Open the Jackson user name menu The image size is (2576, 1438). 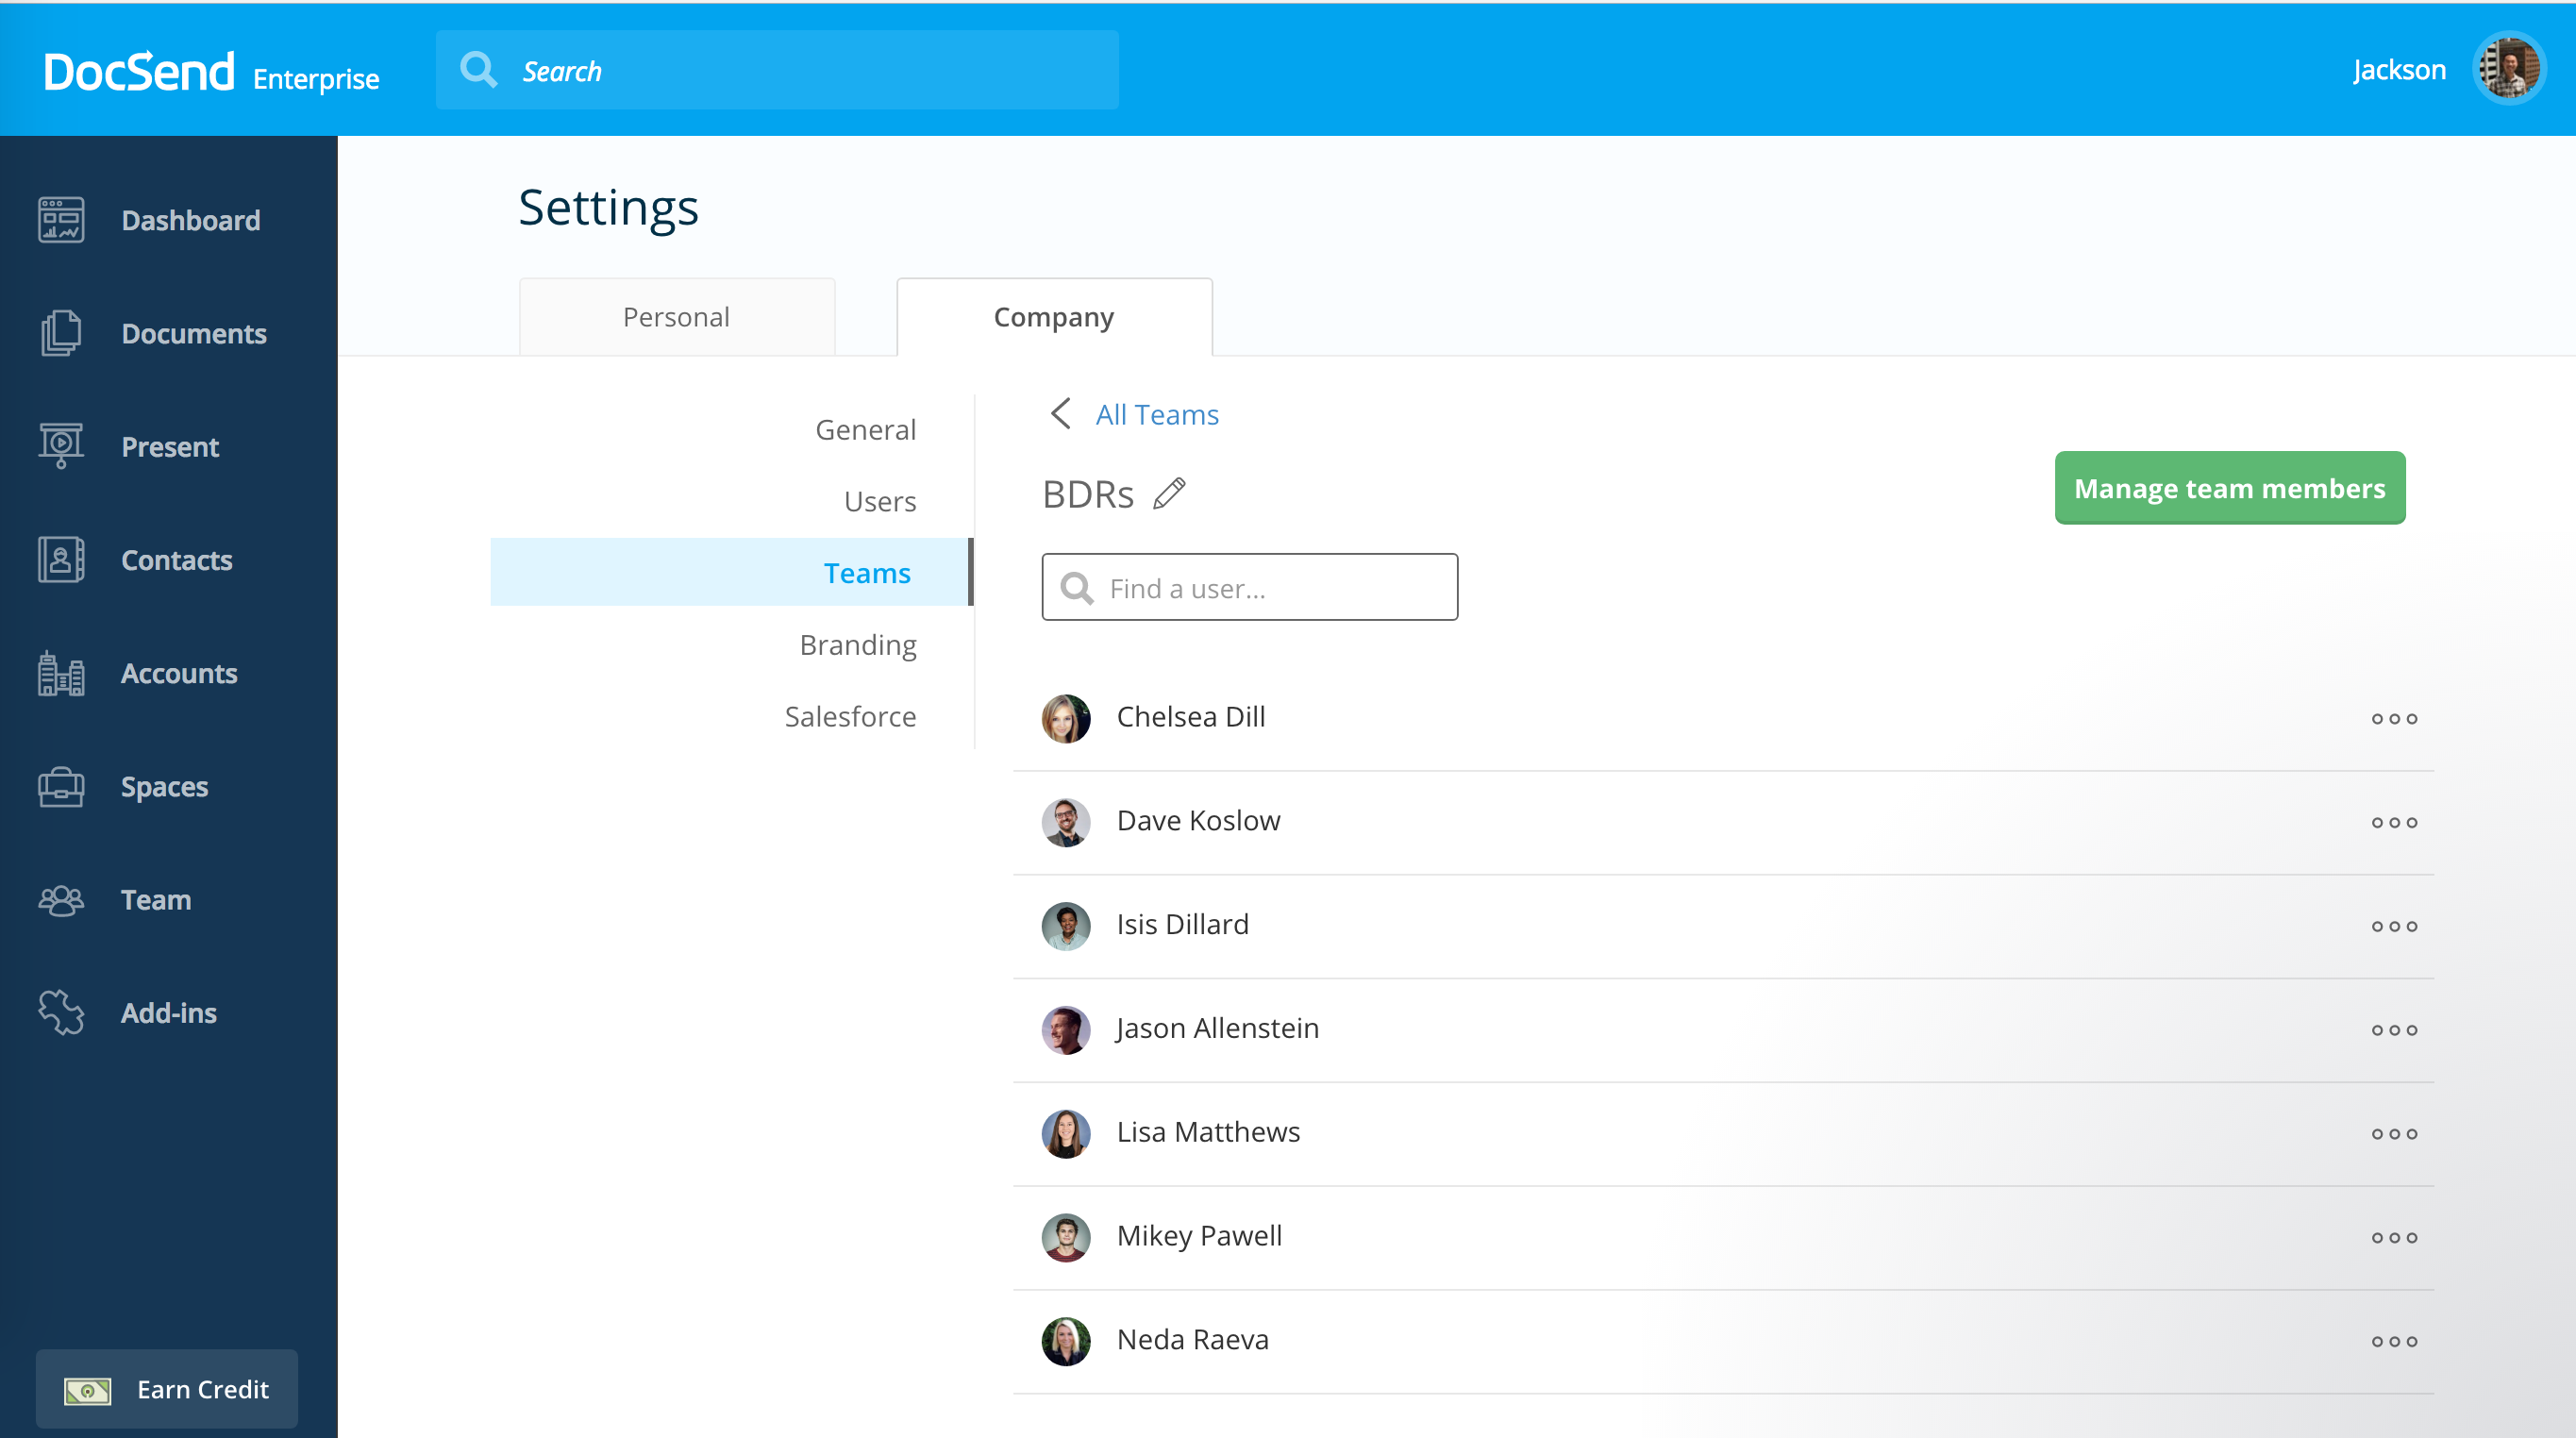(2399, 70)
